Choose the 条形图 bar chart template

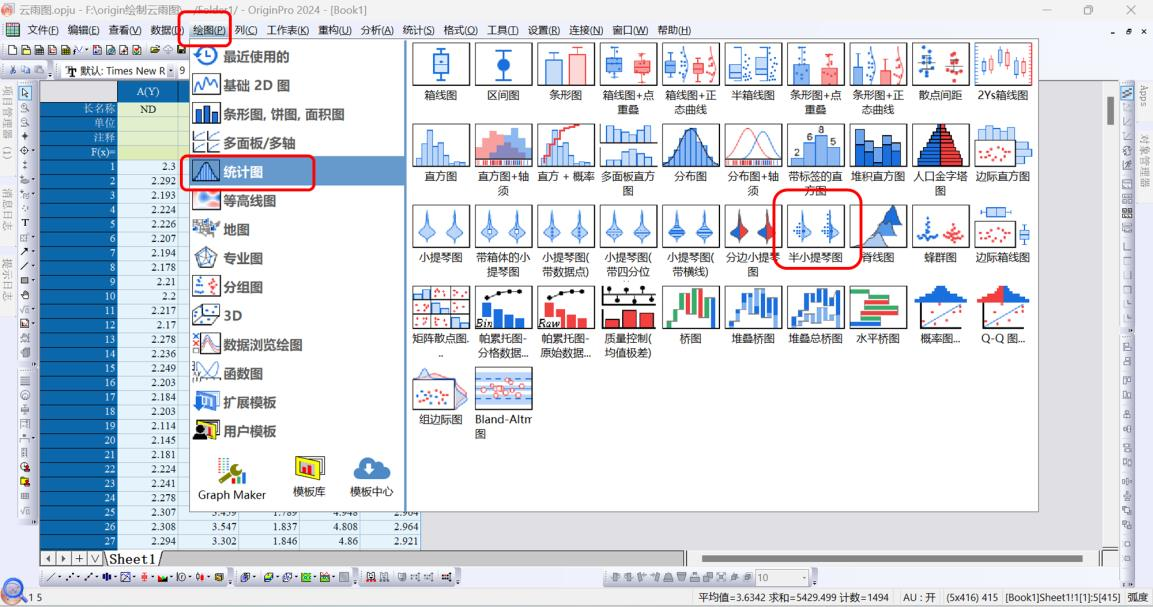(565, 72)
